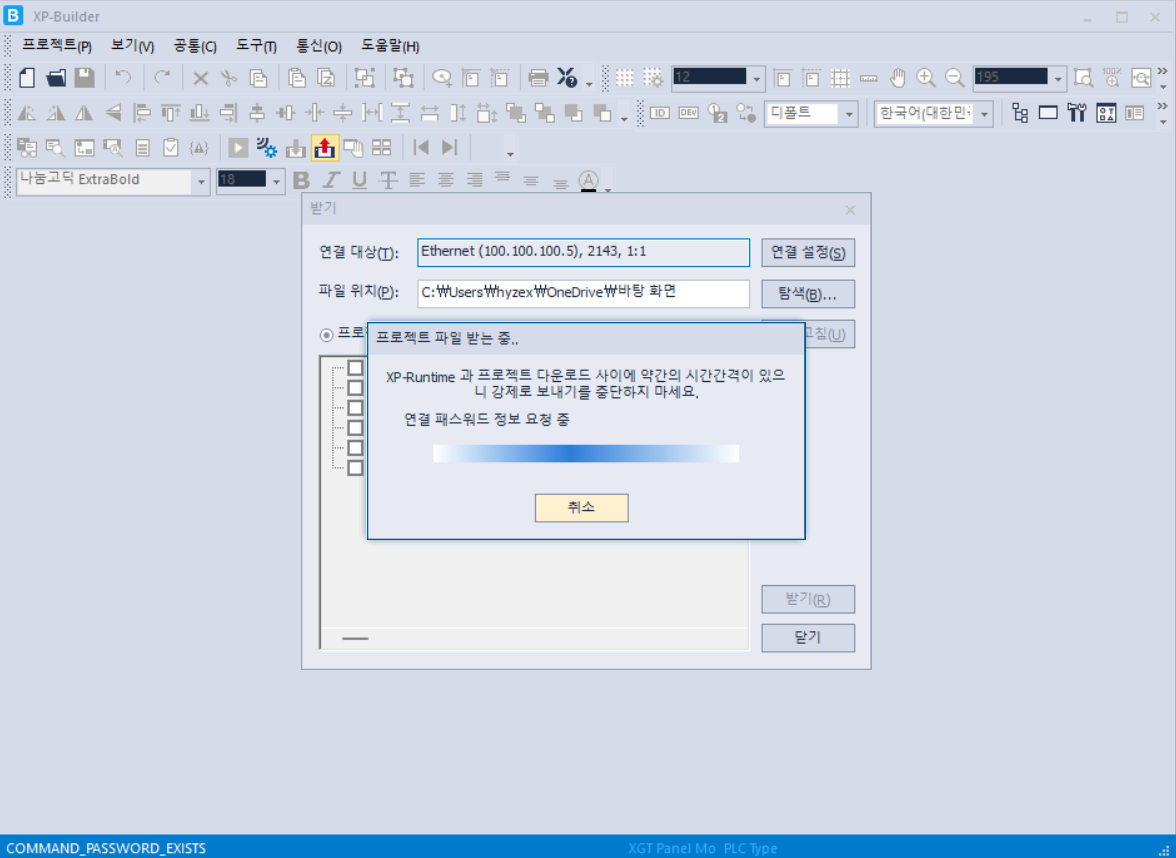Screen dimensions: 1176x858
Task: Open a project via the folder icon
Action: coord(56,77)
